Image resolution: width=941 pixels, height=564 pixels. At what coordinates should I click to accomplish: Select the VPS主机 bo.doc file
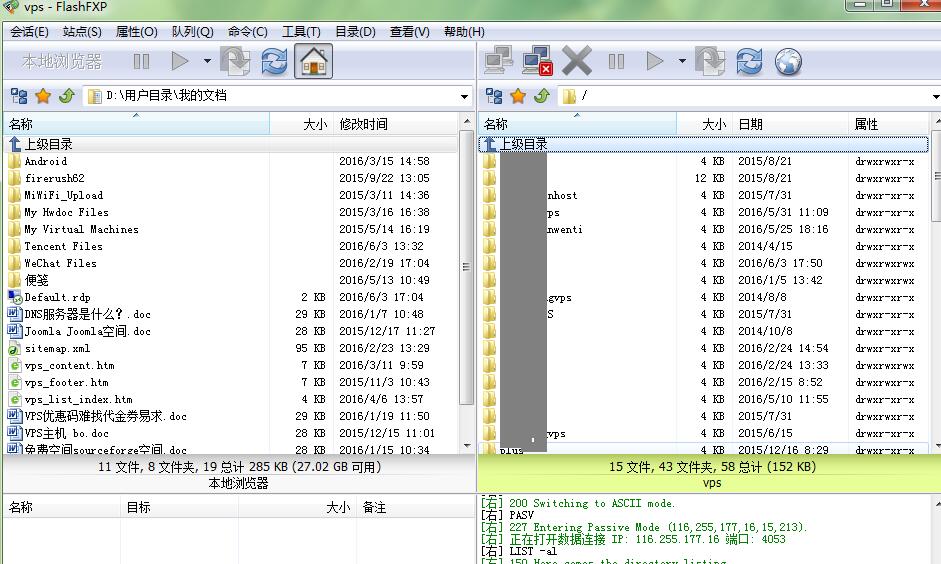tap(66, 433)
